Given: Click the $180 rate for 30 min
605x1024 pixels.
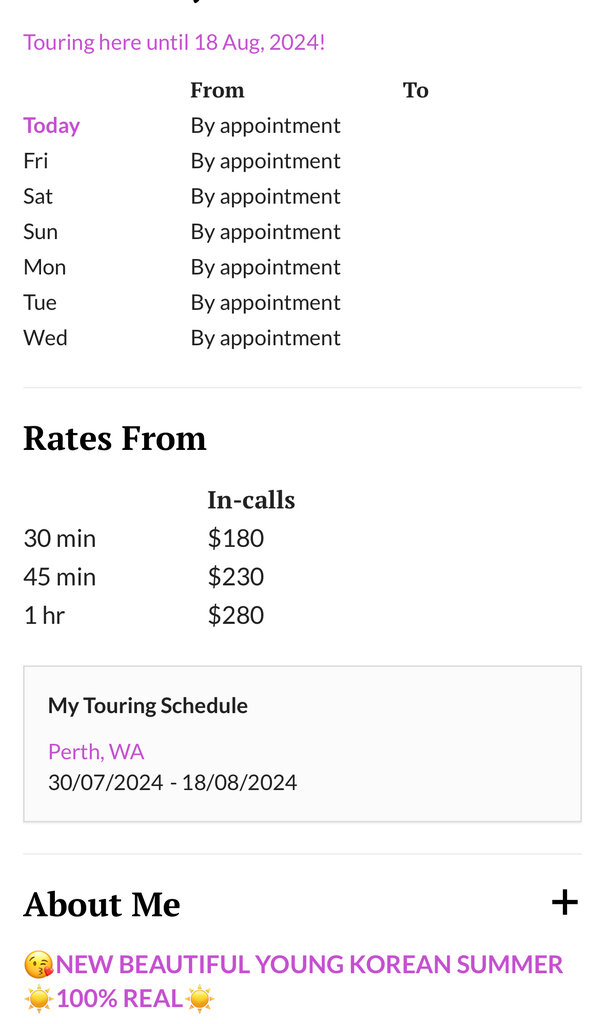Looking at the screenshot, I should (x=235, y=538).
